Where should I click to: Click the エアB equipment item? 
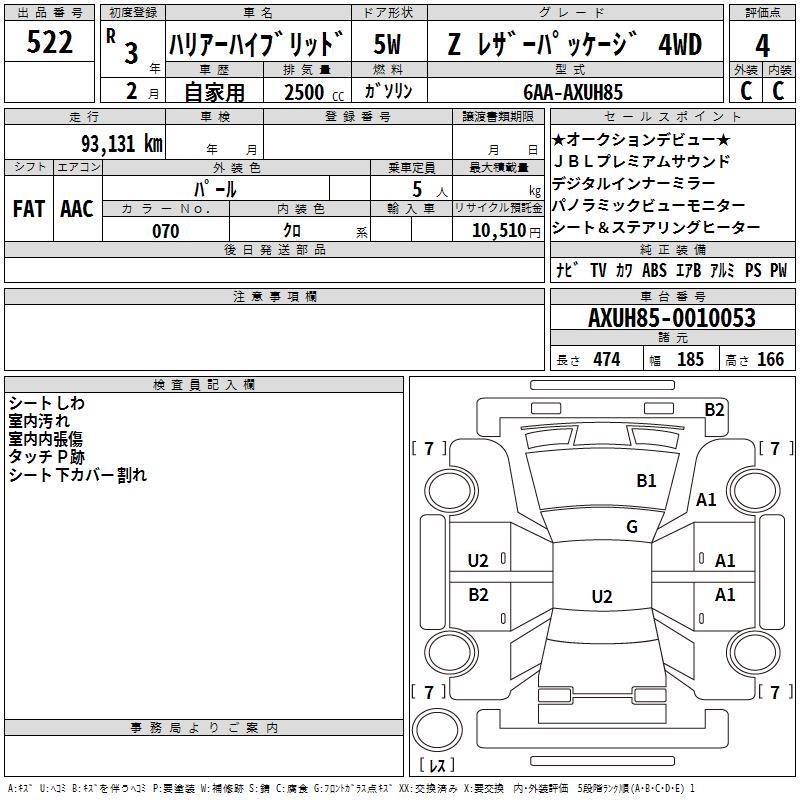[689, 270]
